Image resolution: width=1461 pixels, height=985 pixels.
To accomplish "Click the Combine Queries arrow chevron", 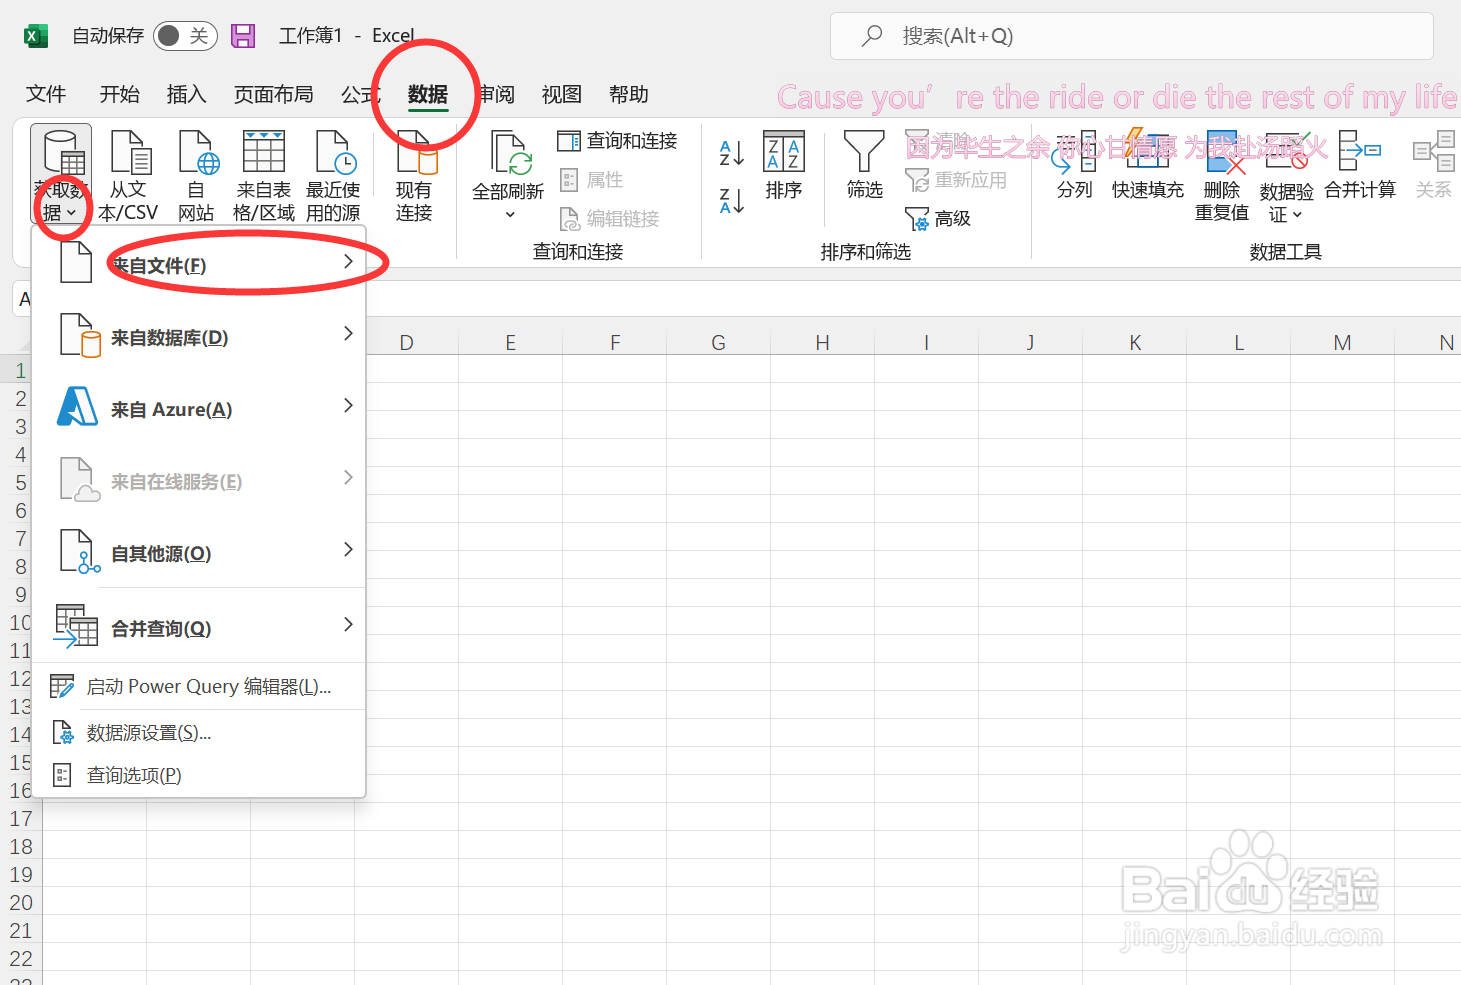I will [x=348, y=624].
